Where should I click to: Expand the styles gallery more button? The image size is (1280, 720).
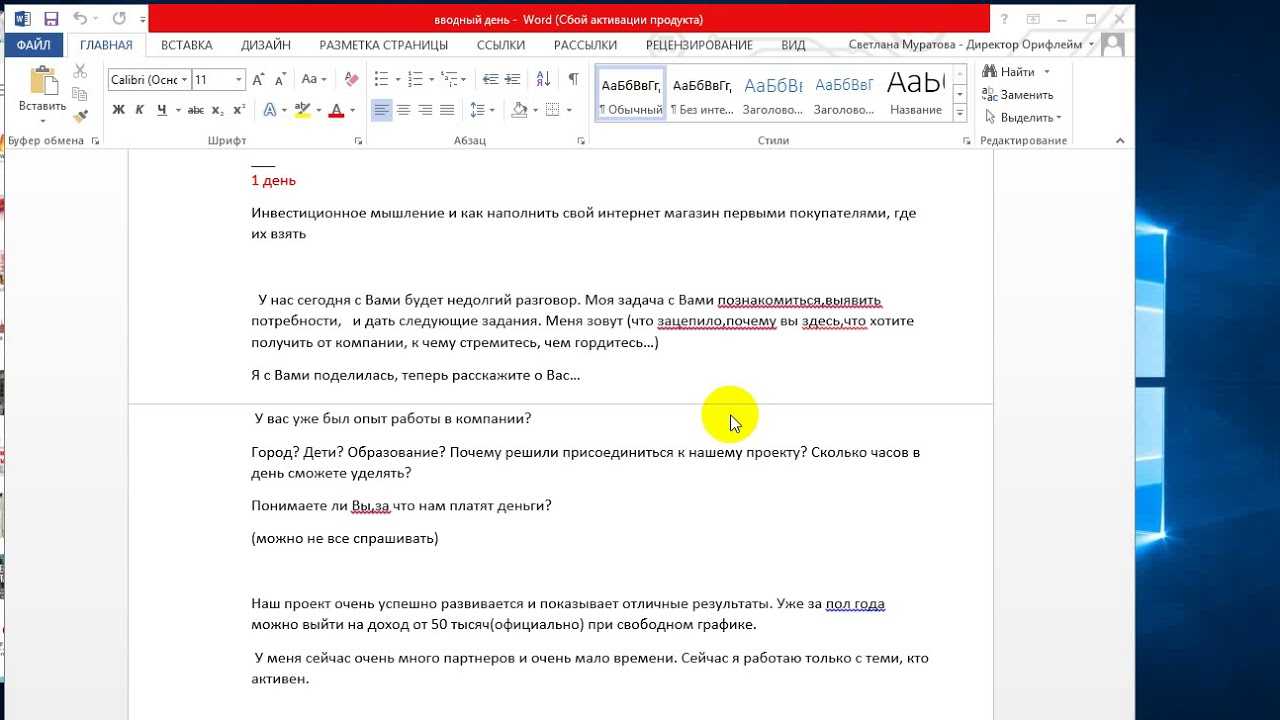[960, 113]
